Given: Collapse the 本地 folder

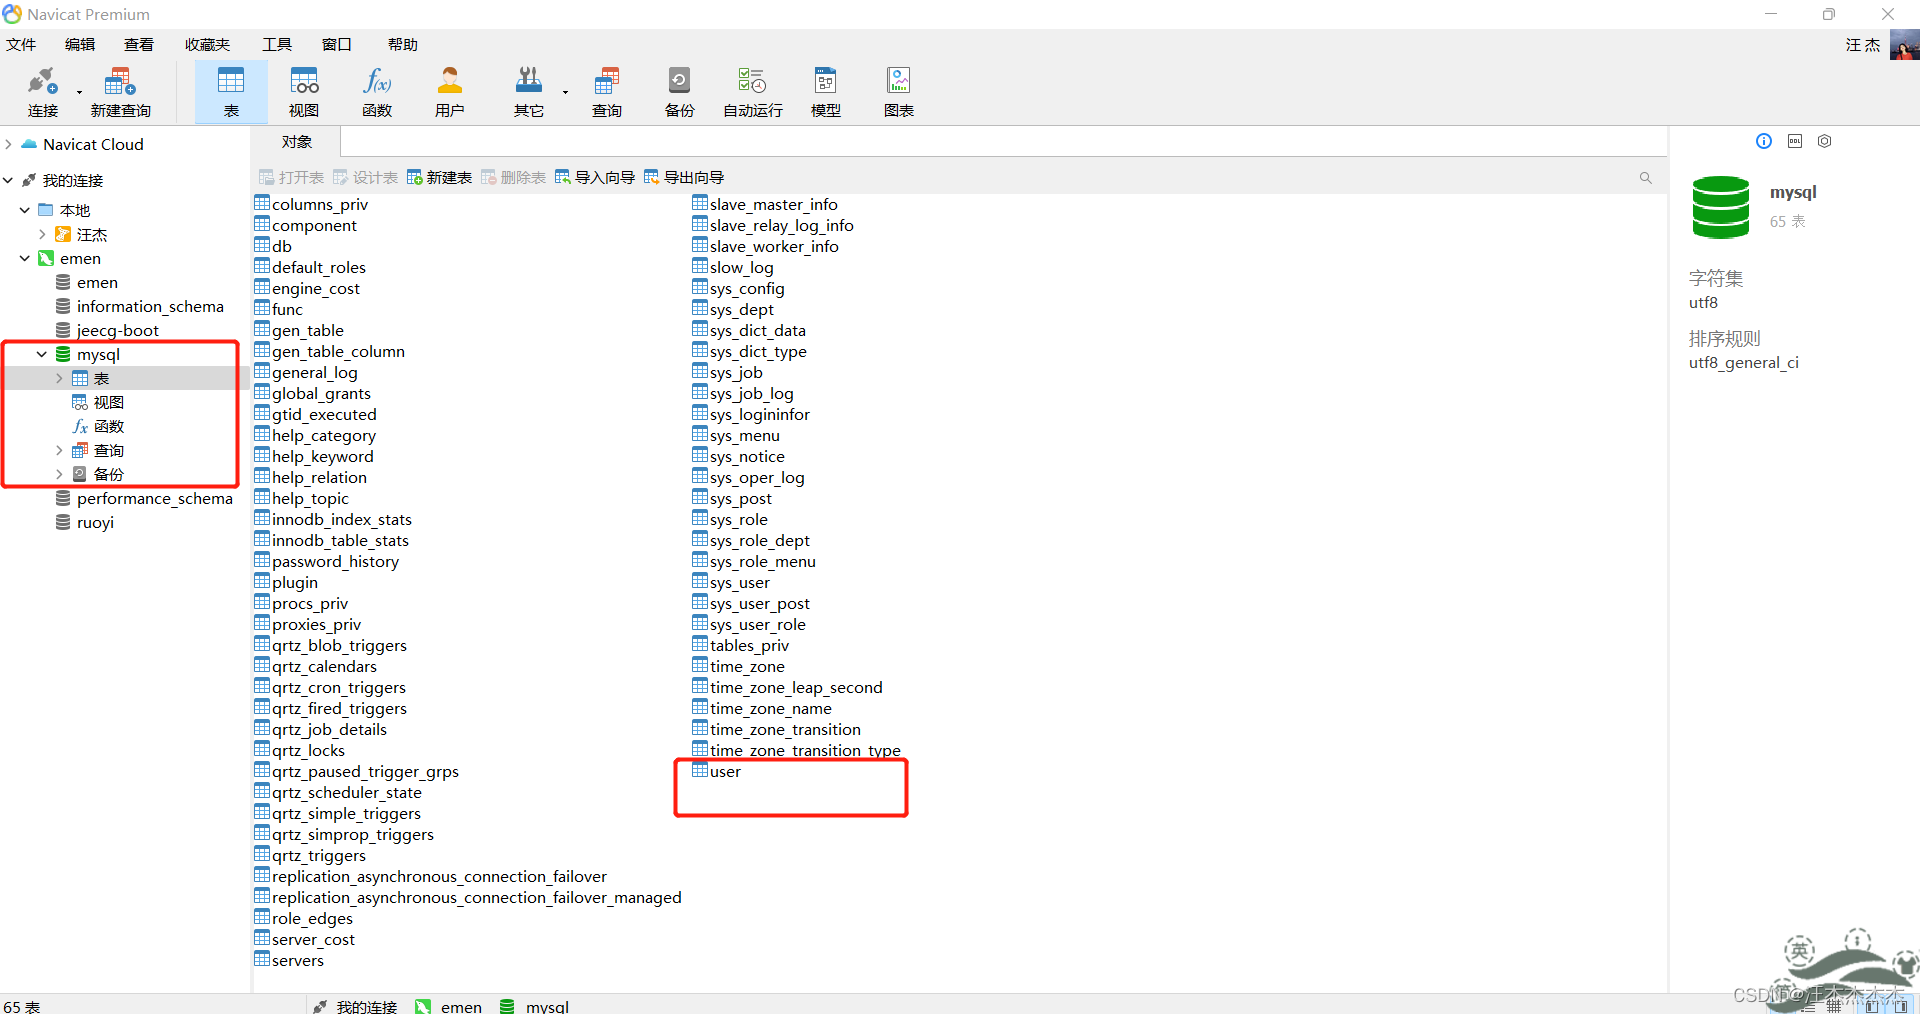Looking at the screenshot, I should (x=25, y=210).
